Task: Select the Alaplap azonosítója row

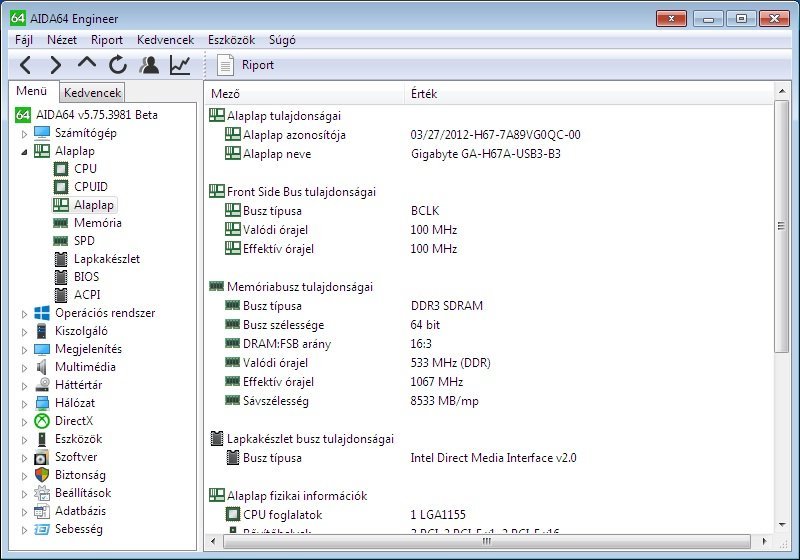Action: pos(490,135)
